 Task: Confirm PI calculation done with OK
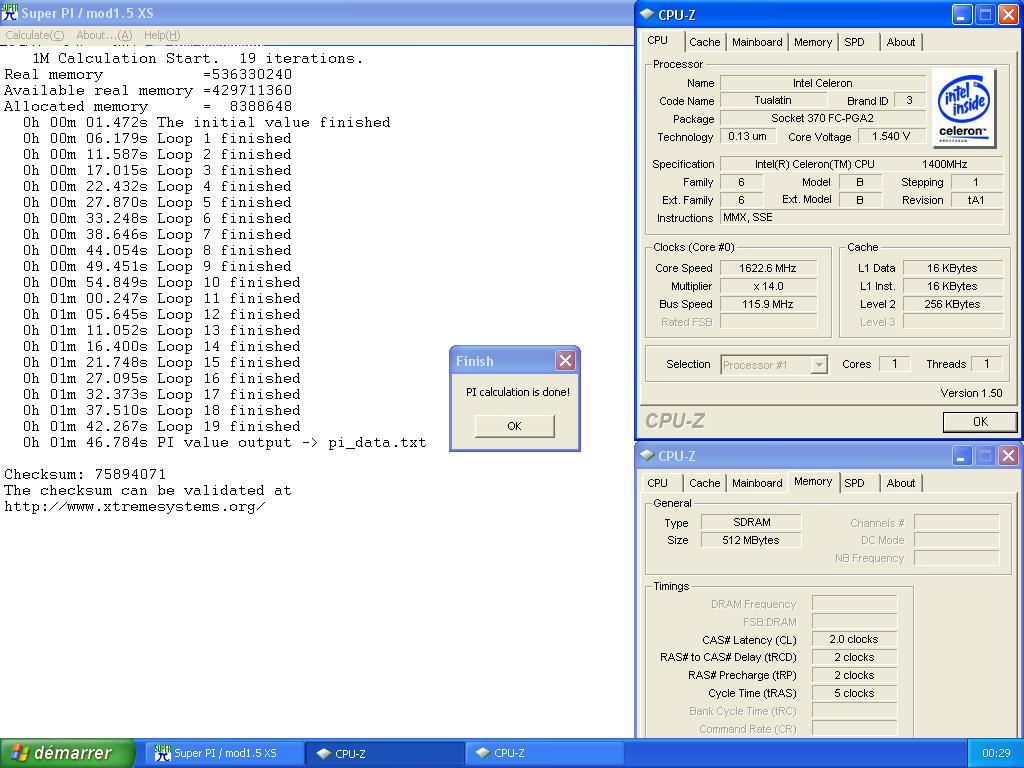(x=515, y=426)
